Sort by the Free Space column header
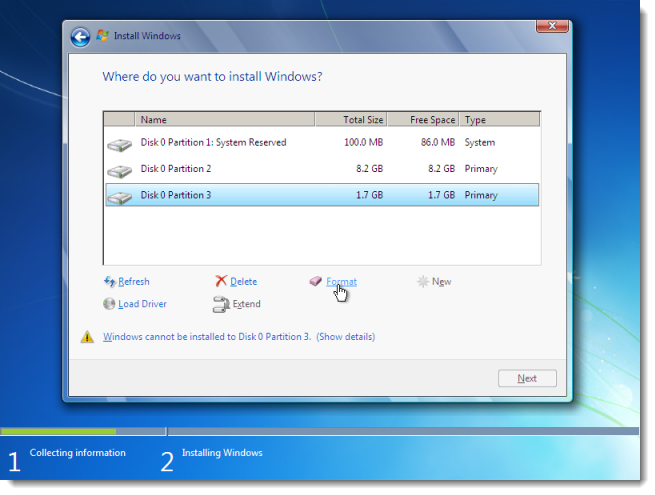This screenshot has height=495, width=655. [423, 119]
